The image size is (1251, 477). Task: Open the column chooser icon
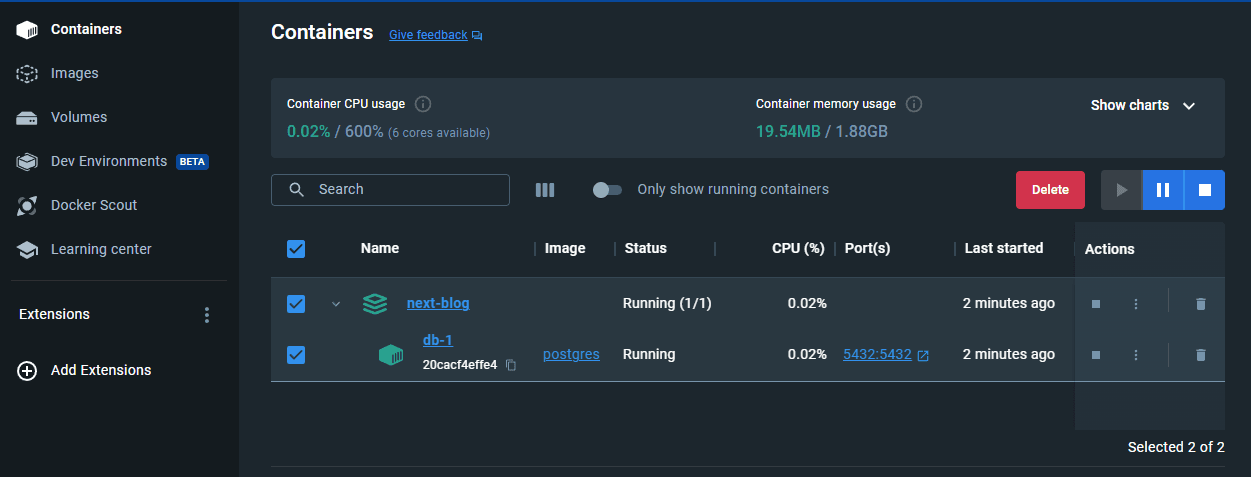[545, 190]
